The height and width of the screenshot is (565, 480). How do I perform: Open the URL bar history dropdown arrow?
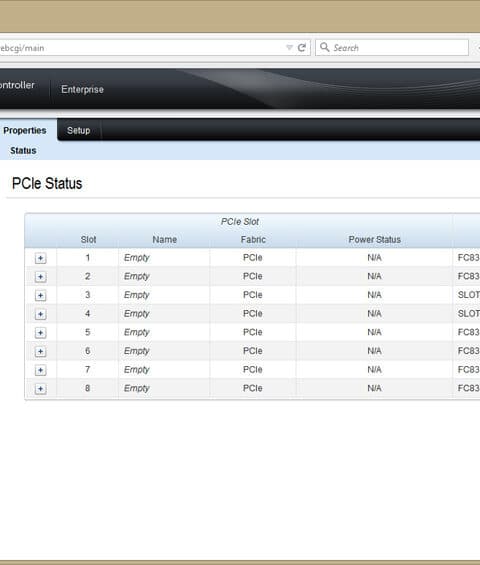pyautogui.click(x=289, y=48)
